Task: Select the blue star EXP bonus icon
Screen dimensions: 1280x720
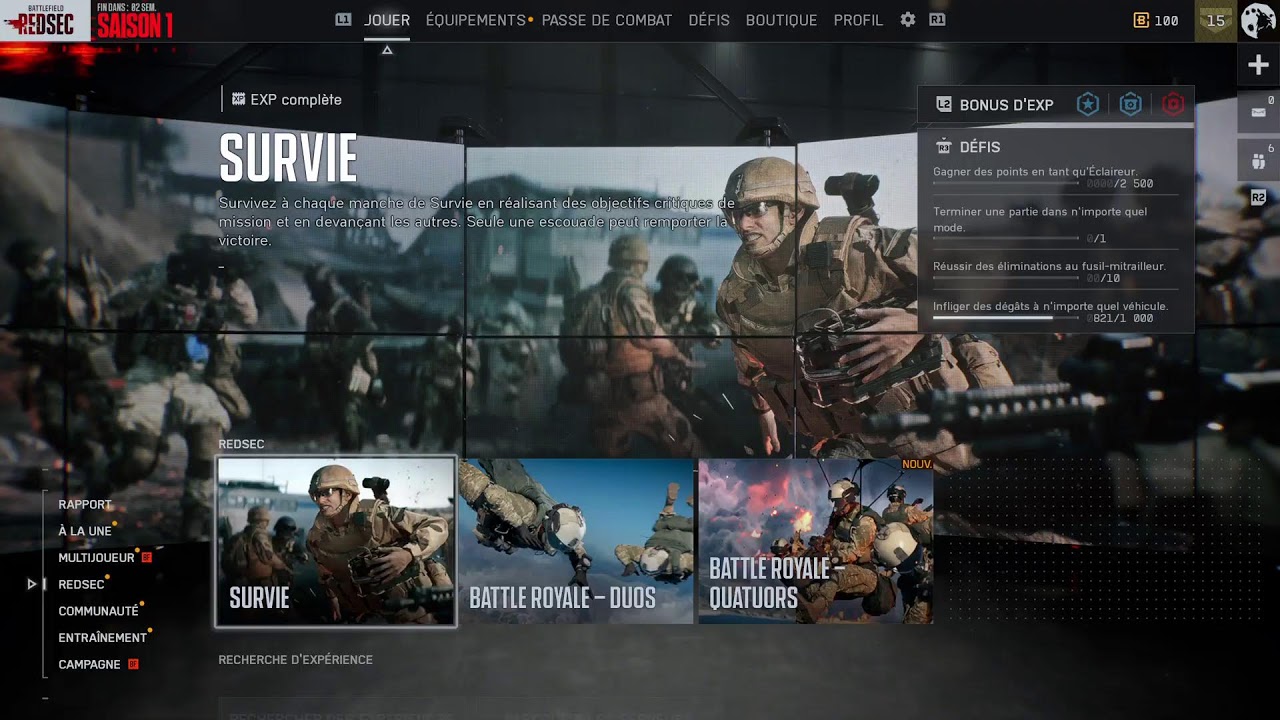Action: coord(1088,104)
